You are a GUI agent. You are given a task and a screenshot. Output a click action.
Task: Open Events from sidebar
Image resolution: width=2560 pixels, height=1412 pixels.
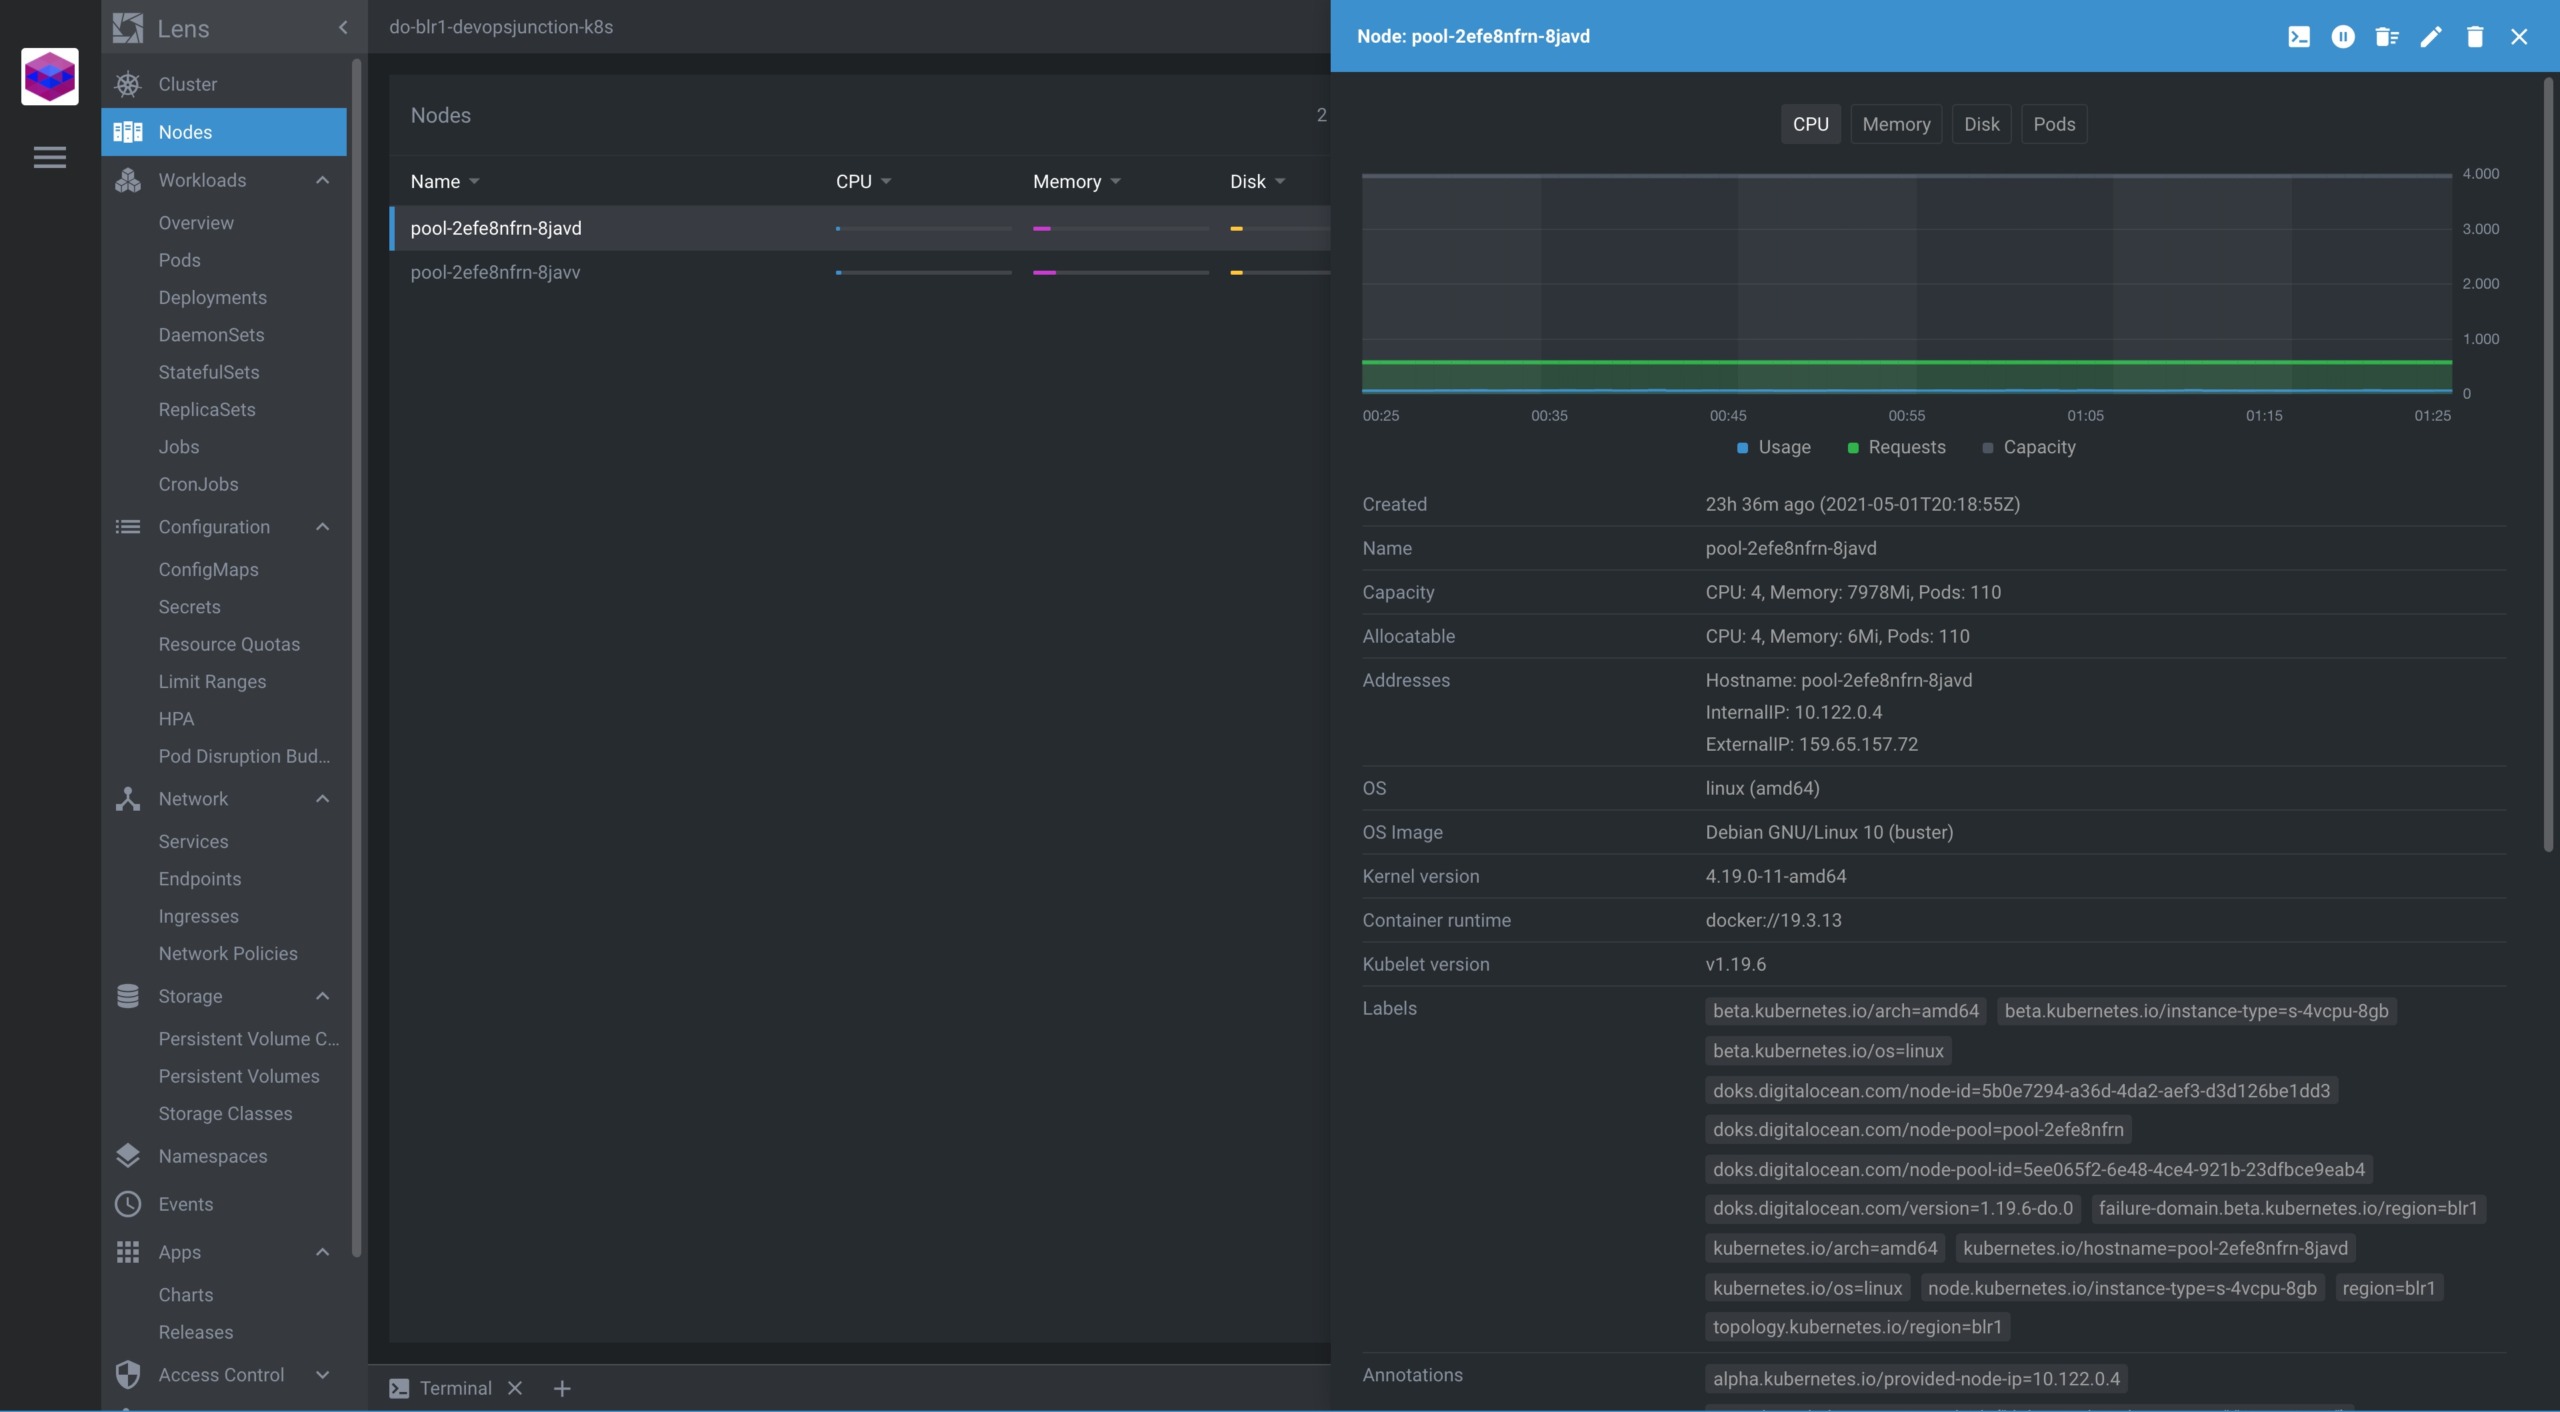(224, 1204)
